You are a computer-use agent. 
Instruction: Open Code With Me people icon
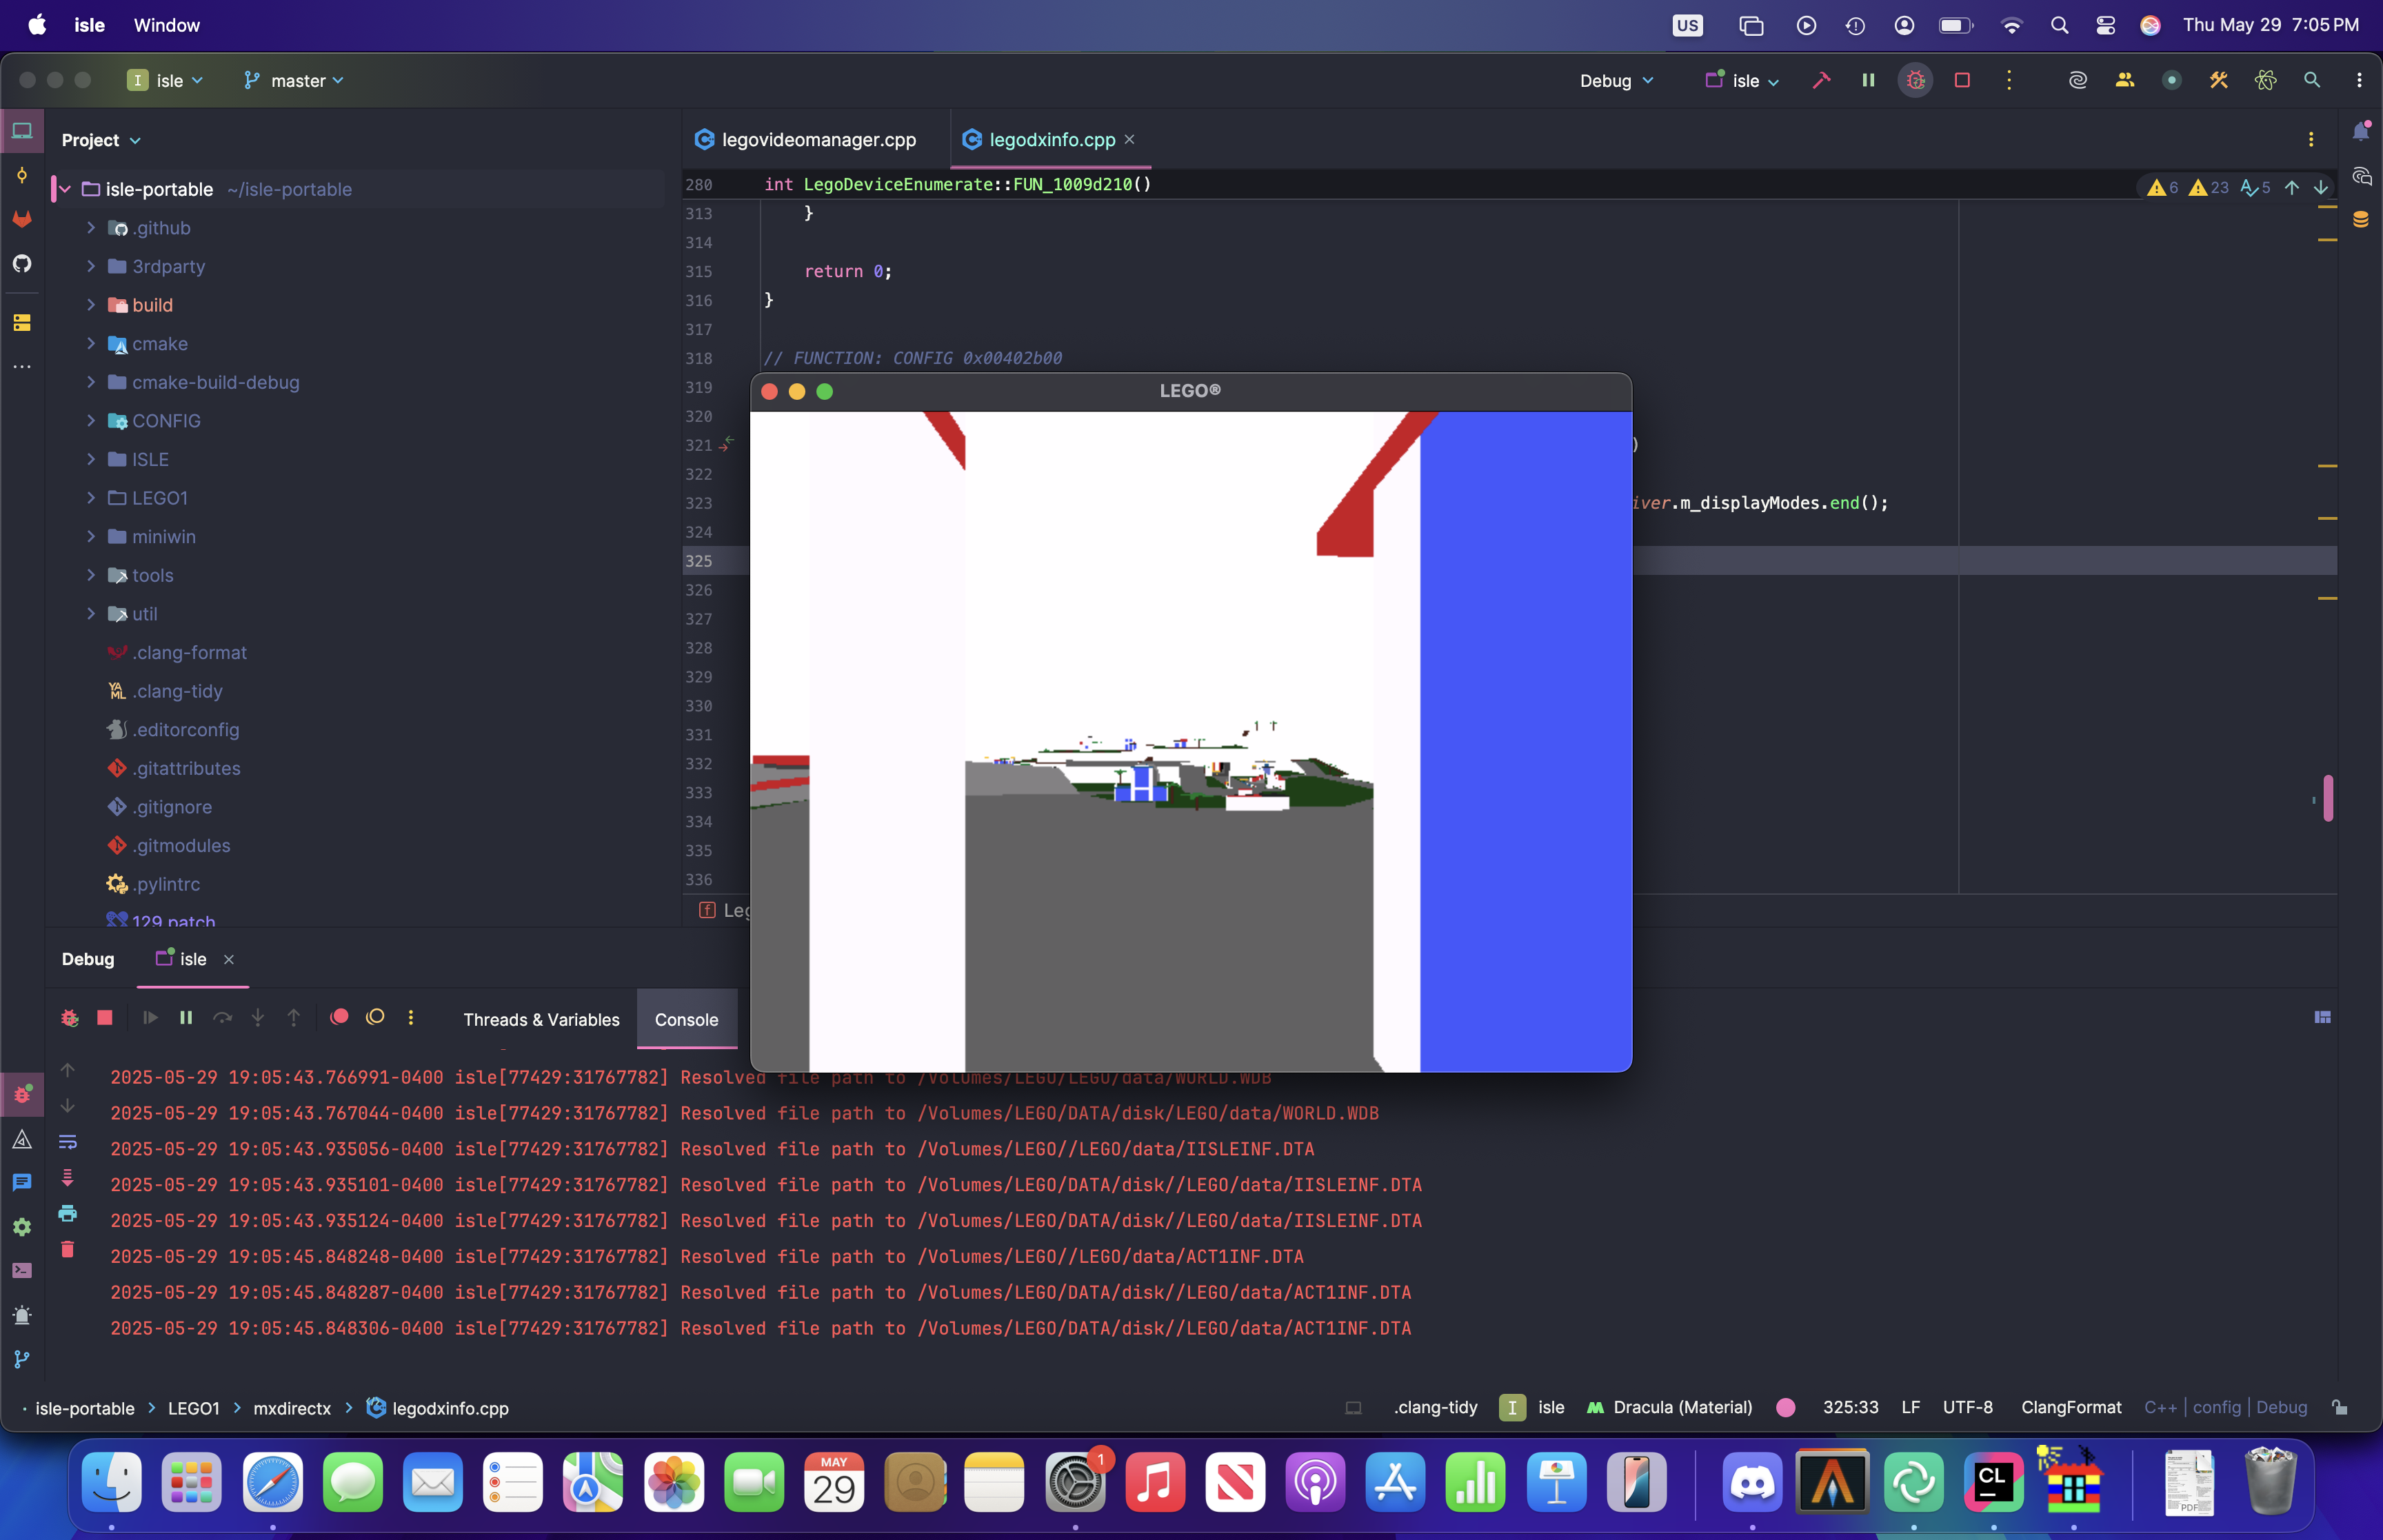pos(2125,80)
